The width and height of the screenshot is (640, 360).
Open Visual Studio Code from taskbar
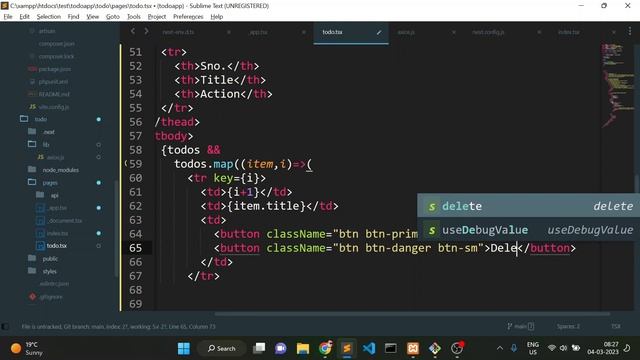click(x=369, y=348)
